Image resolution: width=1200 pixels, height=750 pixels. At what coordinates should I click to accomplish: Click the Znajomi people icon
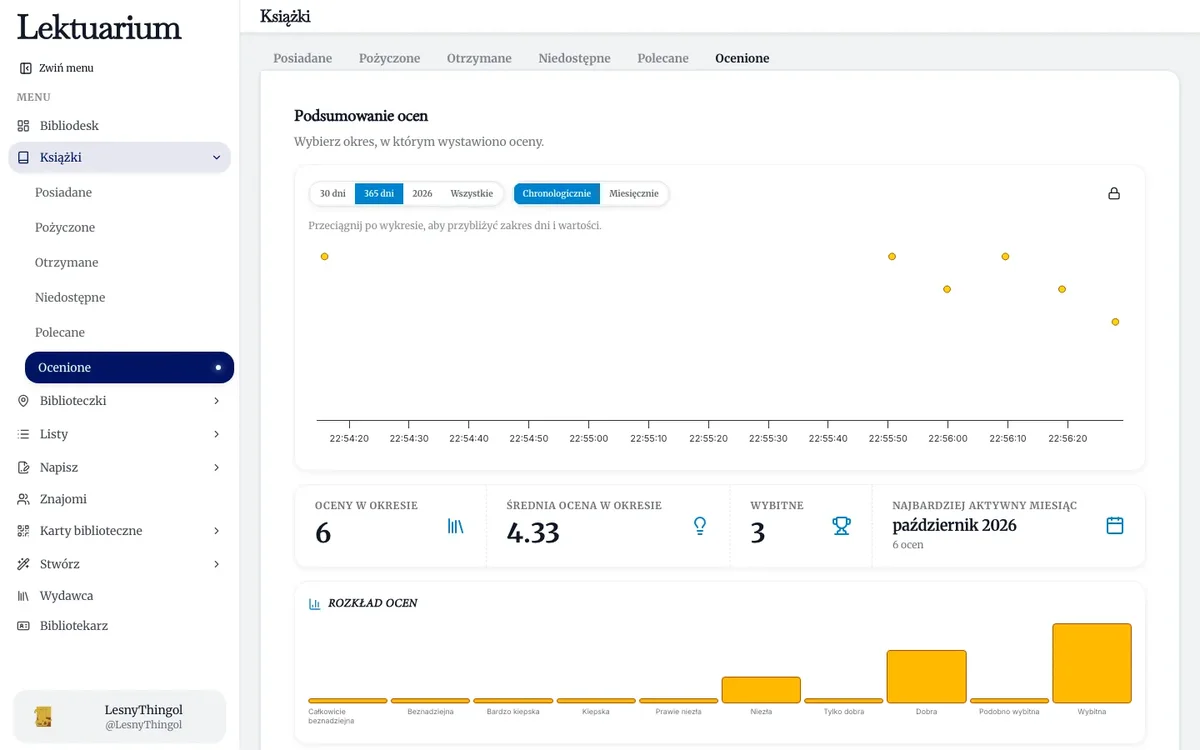pyautogui.click(x=24, y=499)
